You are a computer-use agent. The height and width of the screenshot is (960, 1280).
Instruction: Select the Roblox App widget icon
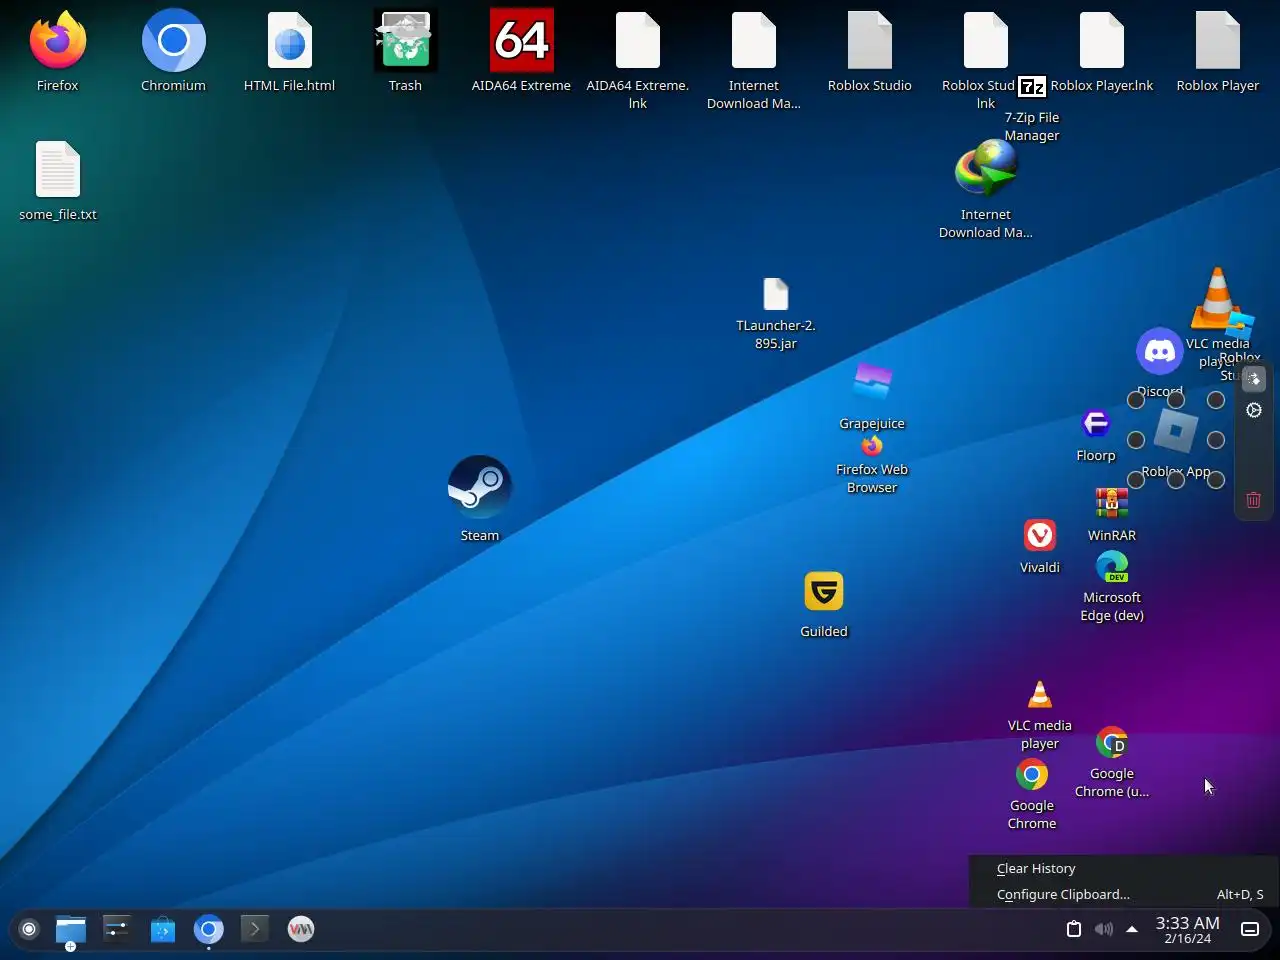coord(1176,432)
